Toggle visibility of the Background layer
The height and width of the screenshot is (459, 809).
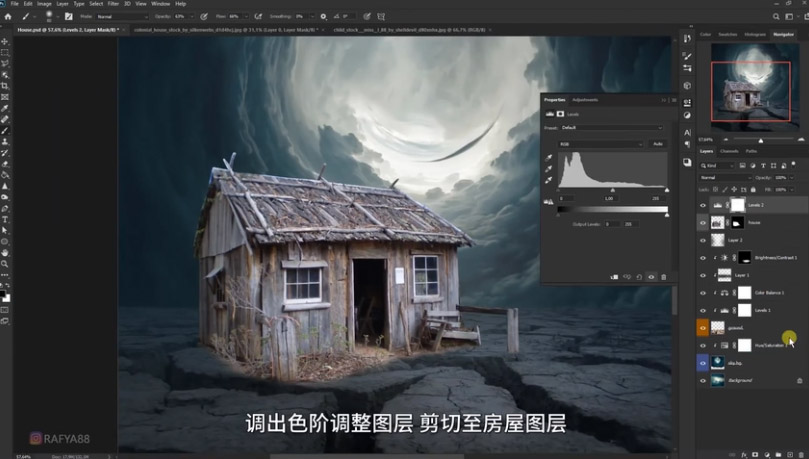click(x=702, y=381)
